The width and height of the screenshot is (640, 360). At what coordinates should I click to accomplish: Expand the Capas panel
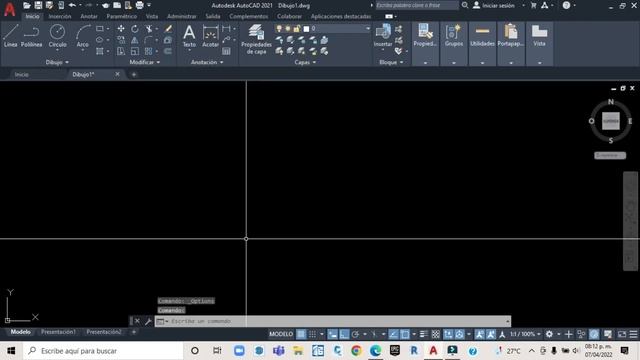(x=305, y=62)
